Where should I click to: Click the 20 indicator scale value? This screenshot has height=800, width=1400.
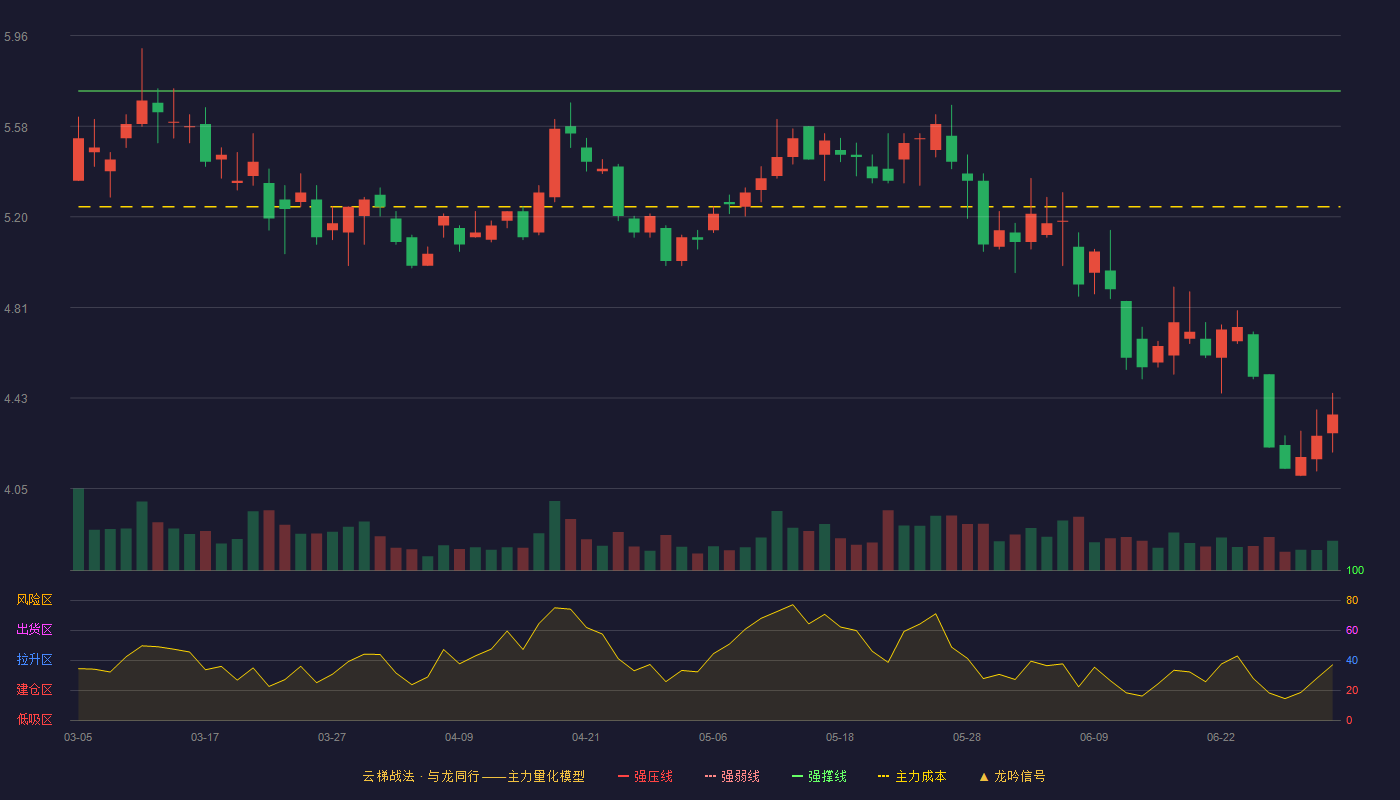[1352, 690]
